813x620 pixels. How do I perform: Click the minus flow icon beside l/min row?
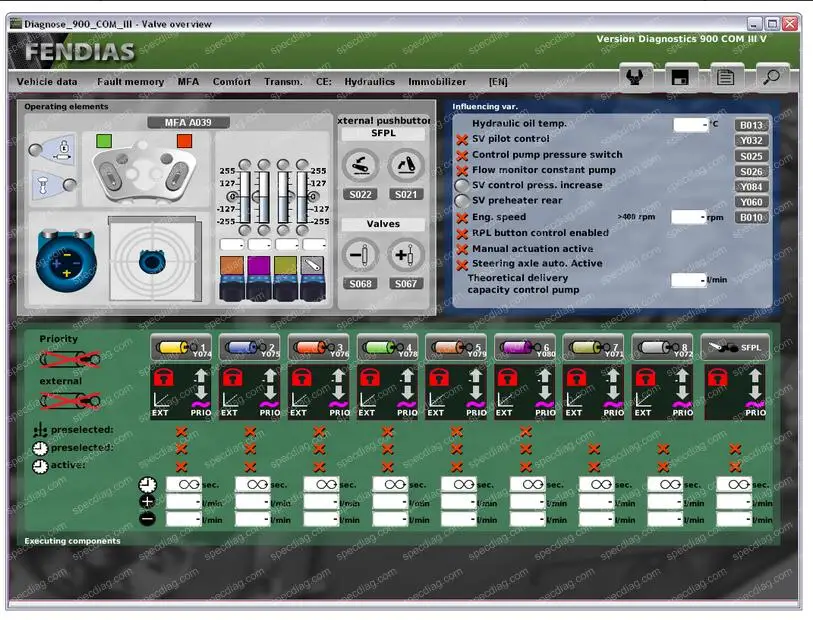(x=147, y=519)
